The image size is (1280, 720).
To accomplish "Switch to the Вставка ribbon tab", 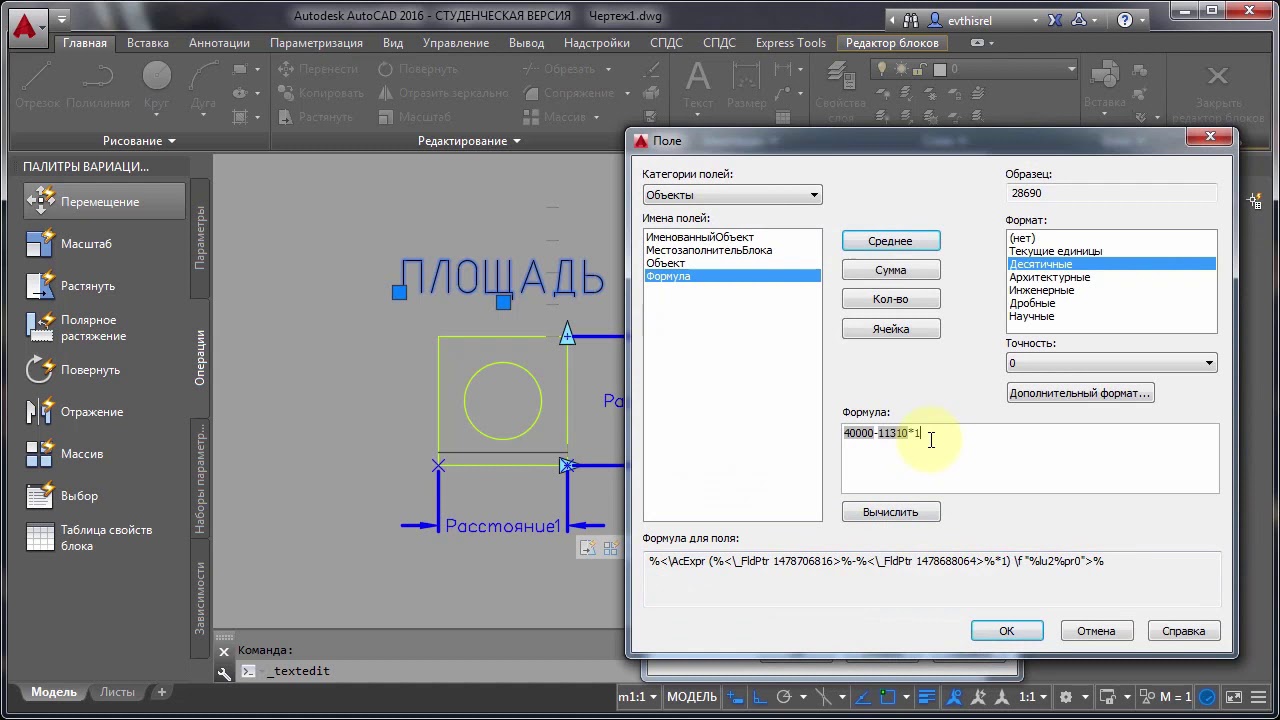I will 148,43.
